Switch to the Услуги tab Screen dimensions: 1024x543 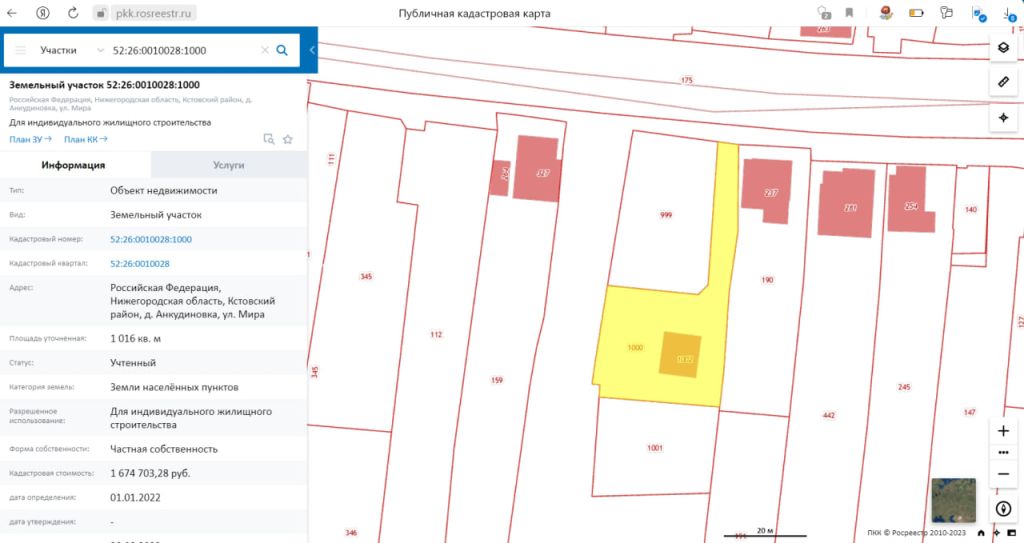point(228,166)
